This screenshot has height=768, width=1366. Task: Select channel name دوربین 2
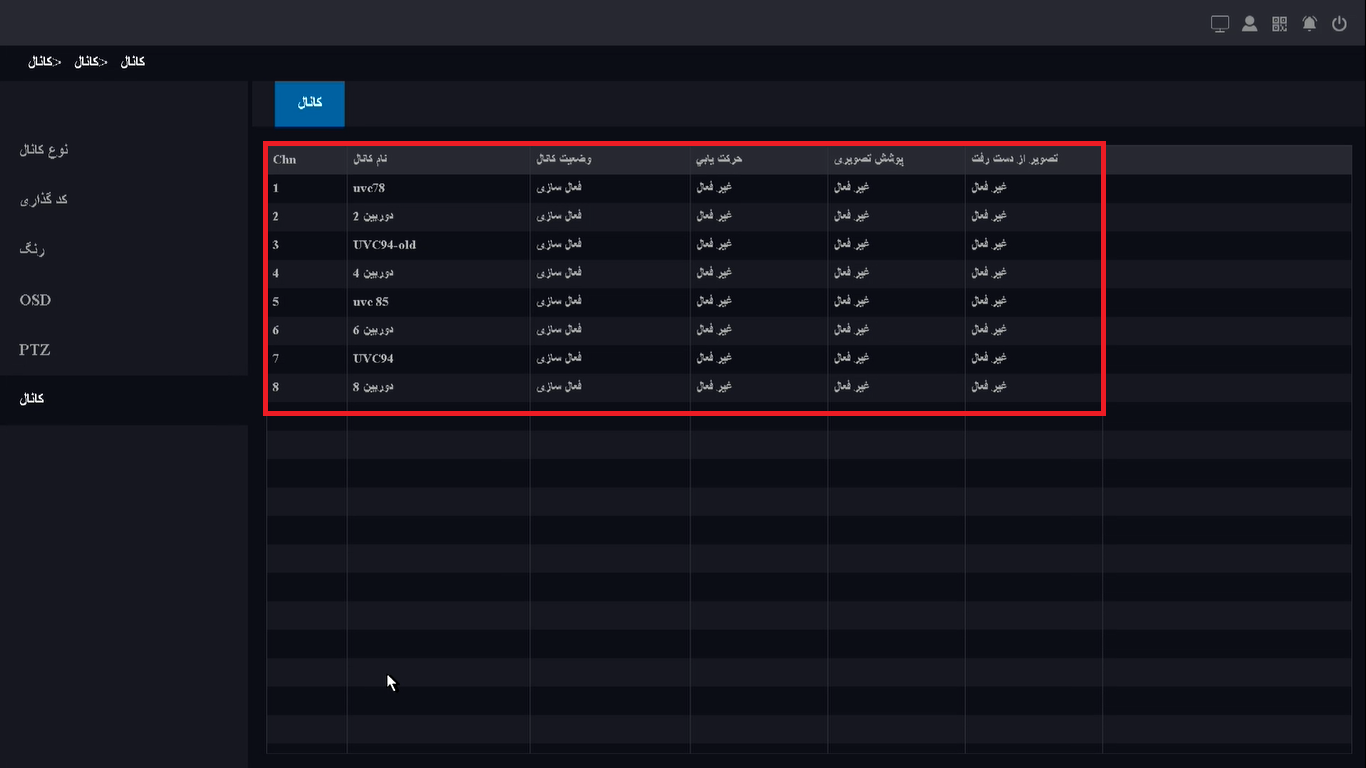click(373, 216)
